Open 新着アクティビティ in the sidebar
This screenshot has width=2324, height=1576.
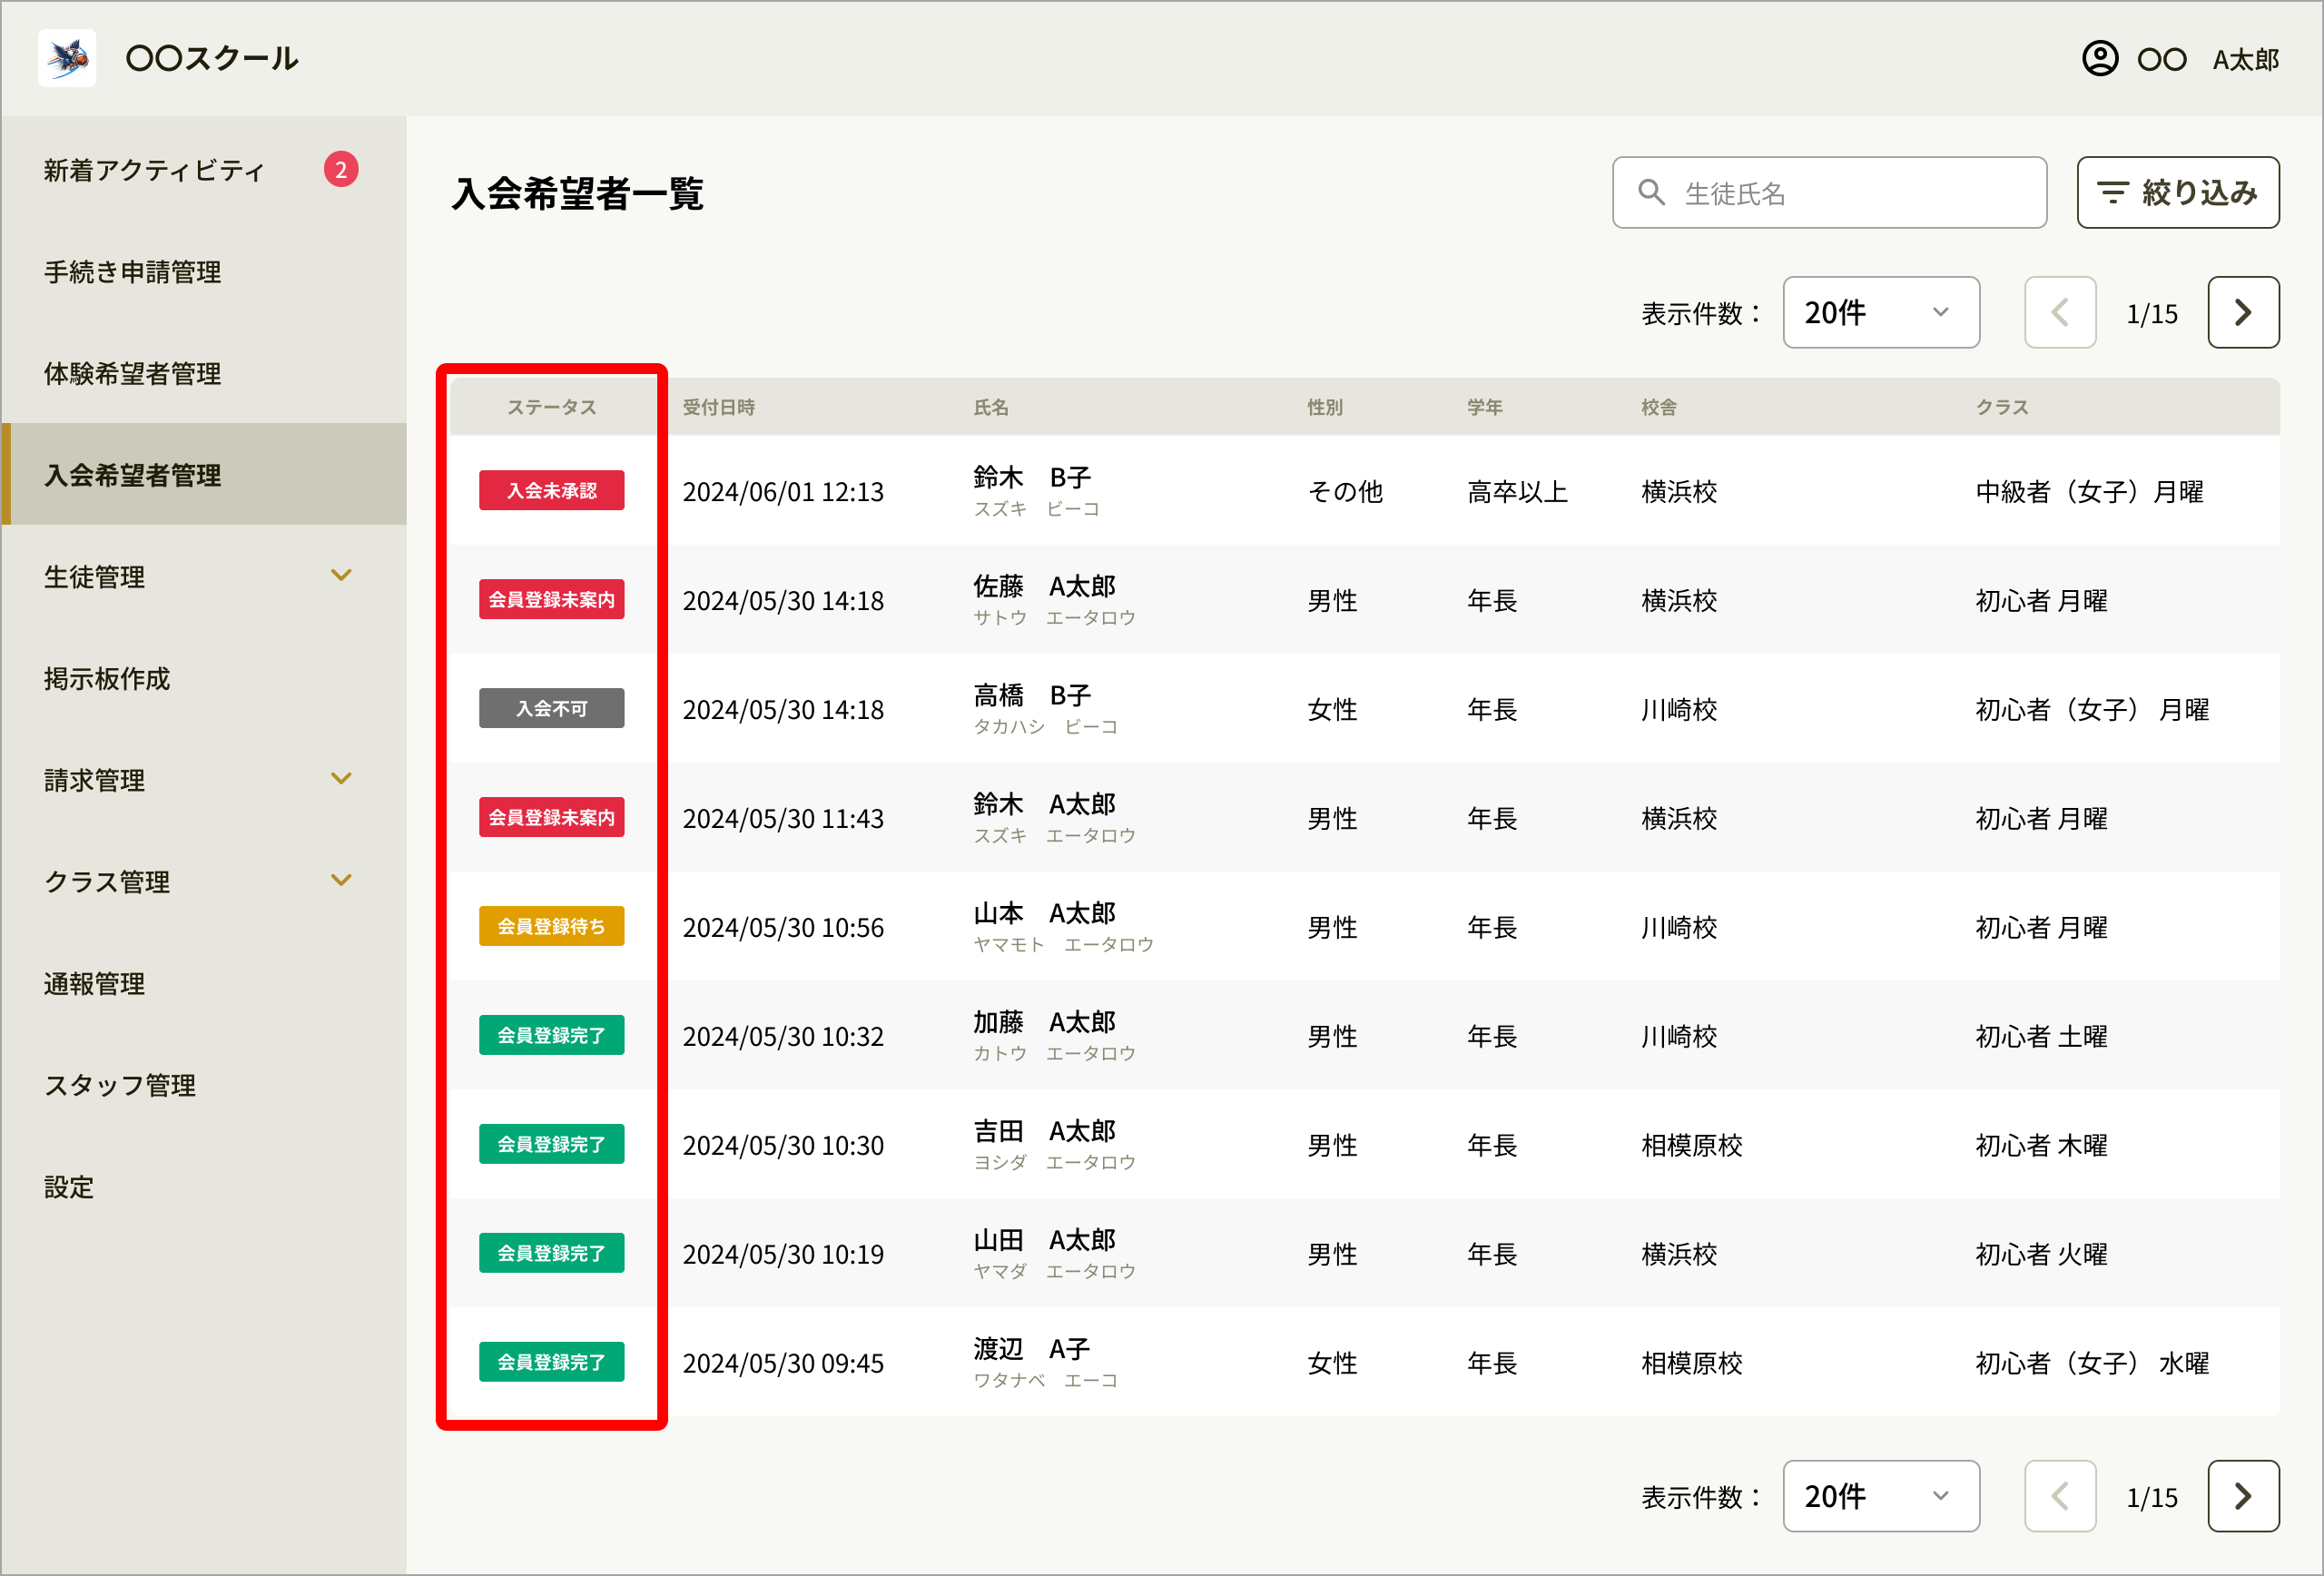[x=203, y=170]
